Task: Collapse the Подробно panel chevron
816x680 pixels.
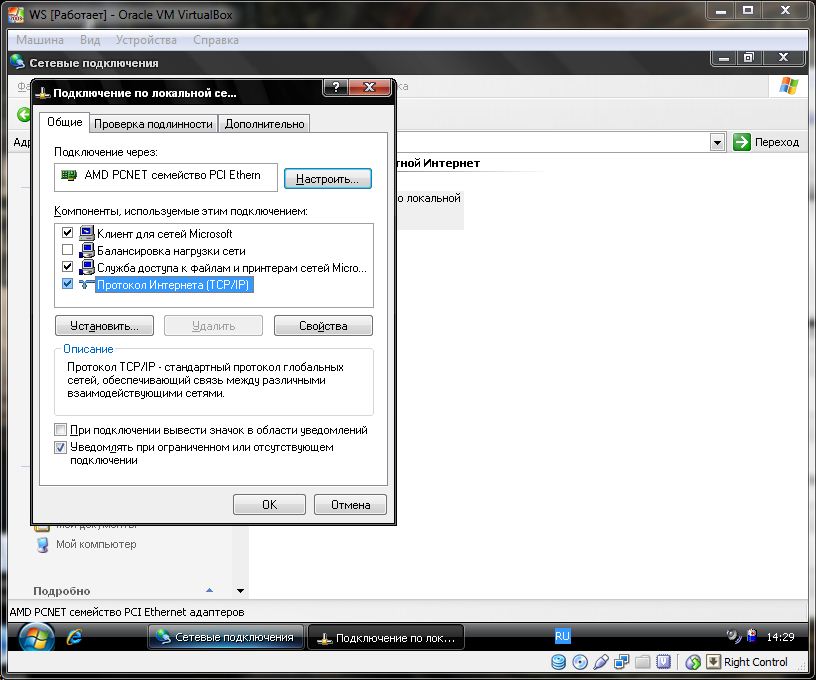Action: click(209, 591)
